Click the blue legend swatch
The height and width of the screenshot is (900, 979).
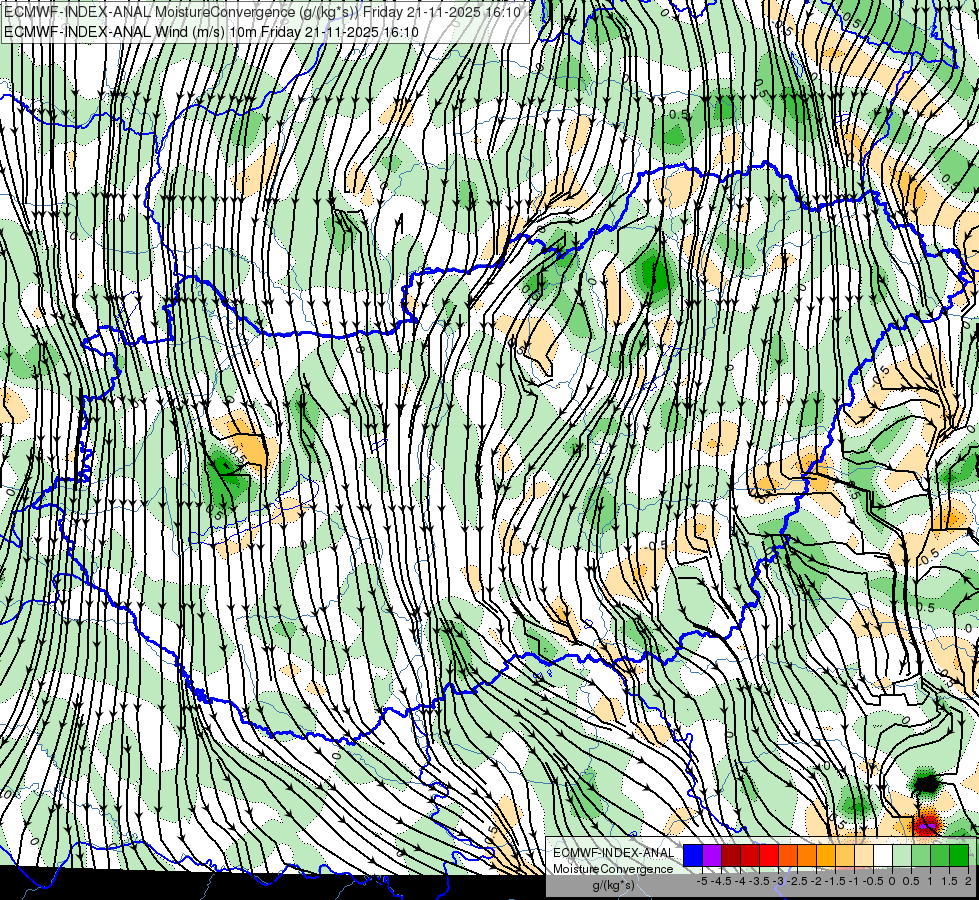(x=693, y=855)
